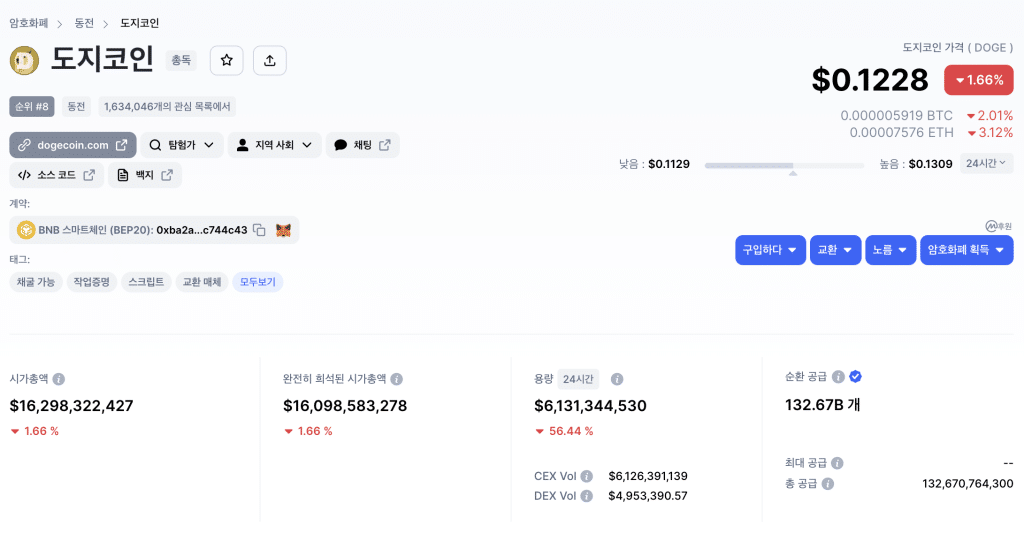Copy the BEP20 contract address
This screenshot has height=534, width=1024.
click(259, 230)
